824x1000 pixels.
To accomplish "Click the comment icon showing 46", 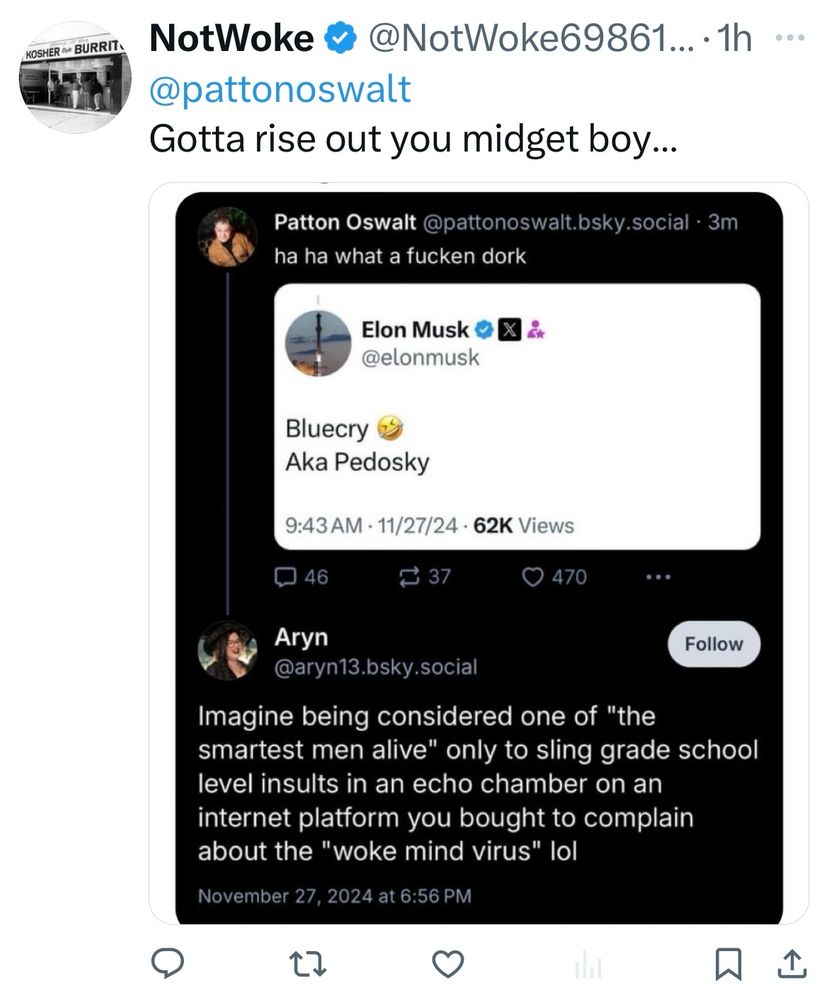I will [x=301, y=577].
